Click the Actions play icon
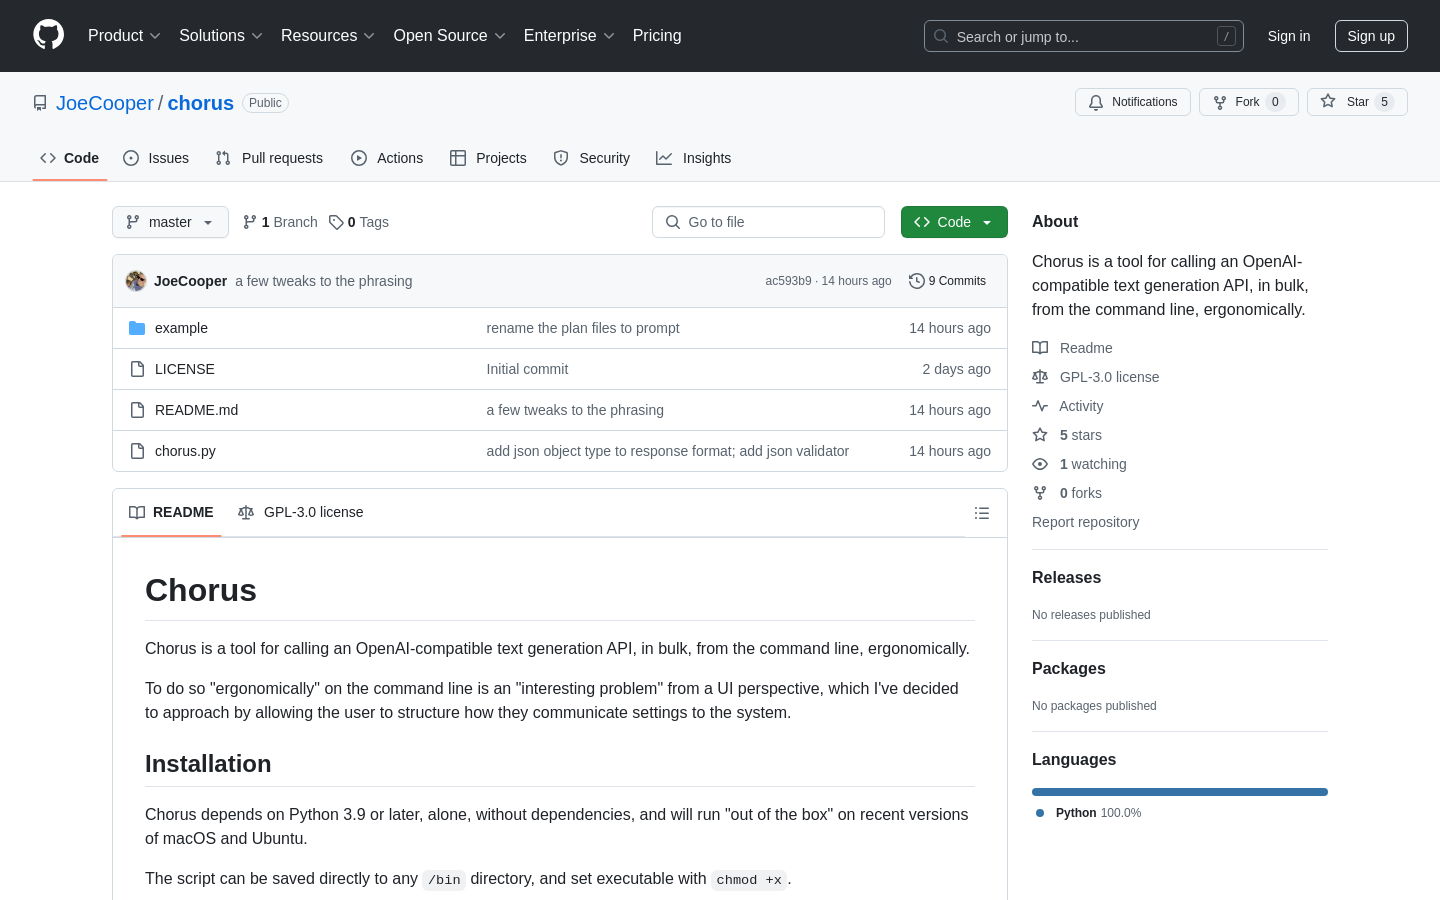 [359, 158]
